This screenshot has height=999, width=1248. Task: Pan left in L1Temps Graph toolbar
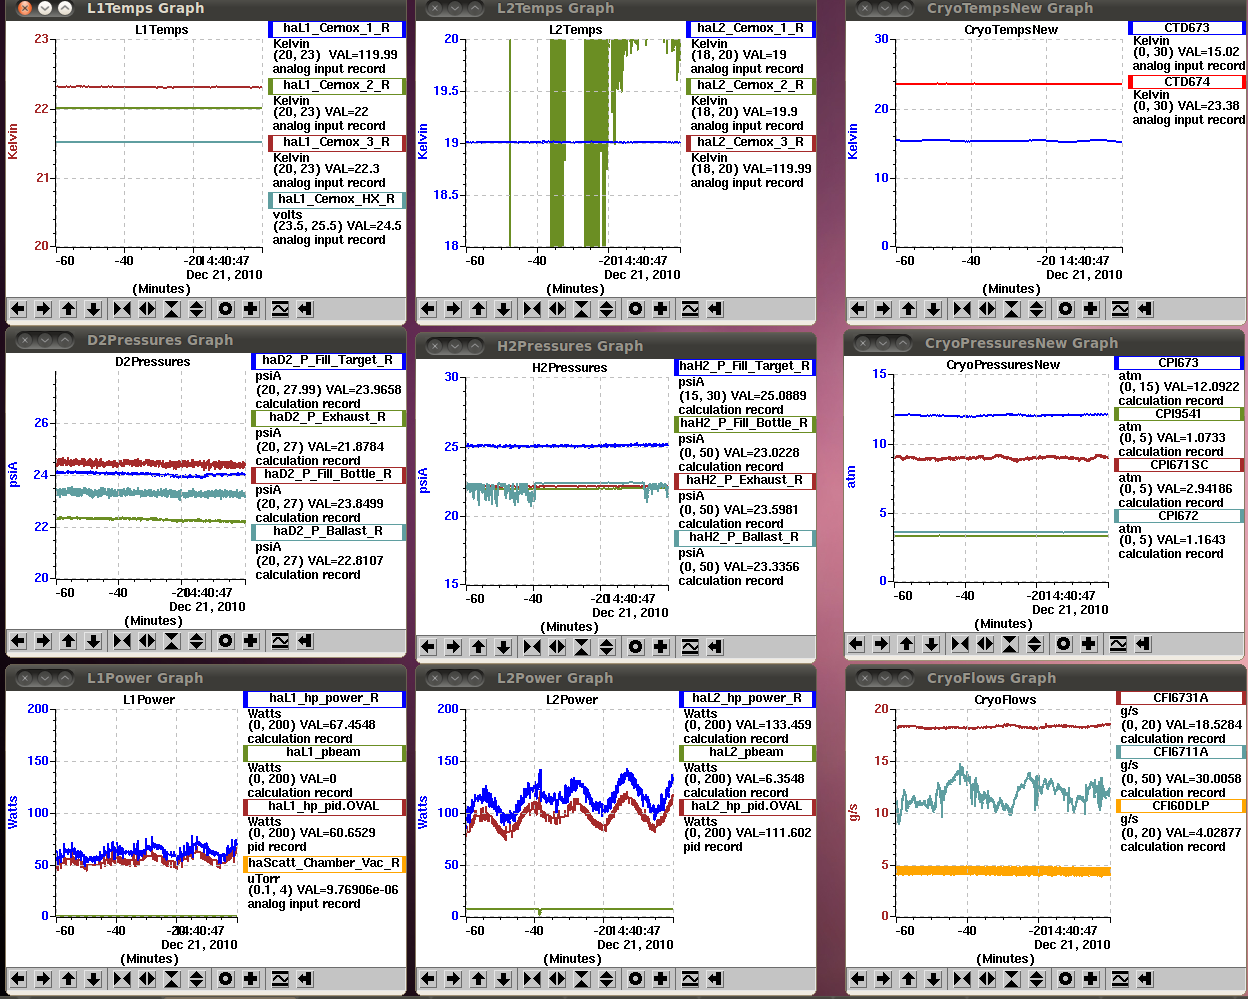pyautogui.click(x=18, y=309)
